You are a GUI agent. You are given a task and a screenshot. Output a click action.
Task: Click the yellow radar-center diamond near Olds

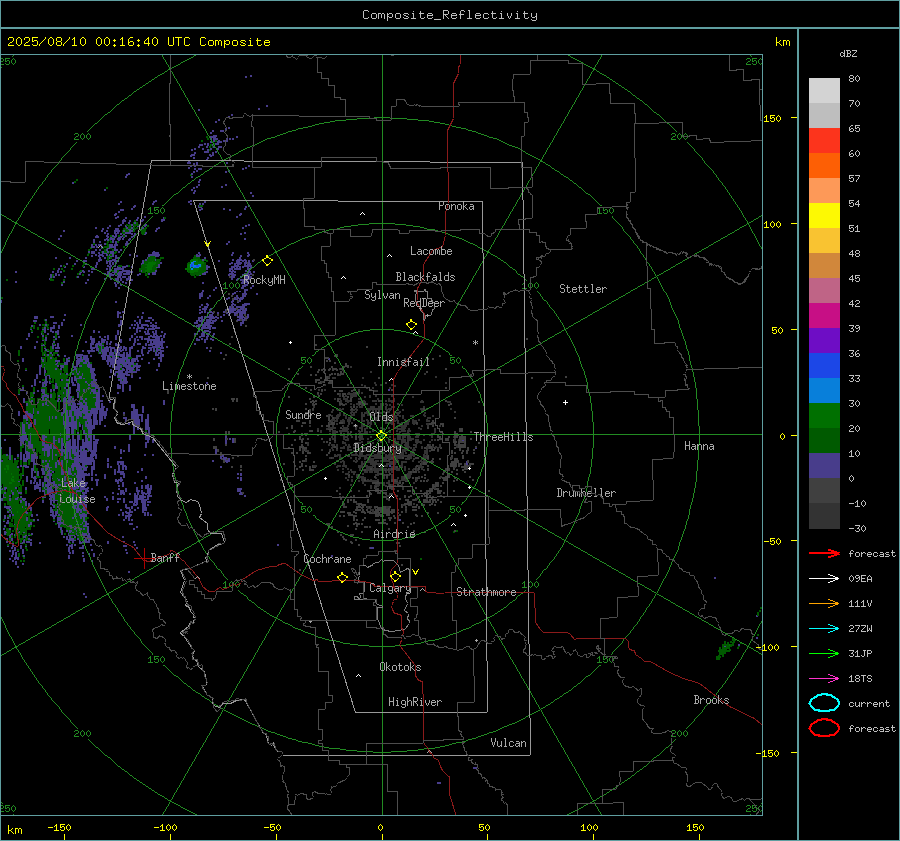pos(381,436)
